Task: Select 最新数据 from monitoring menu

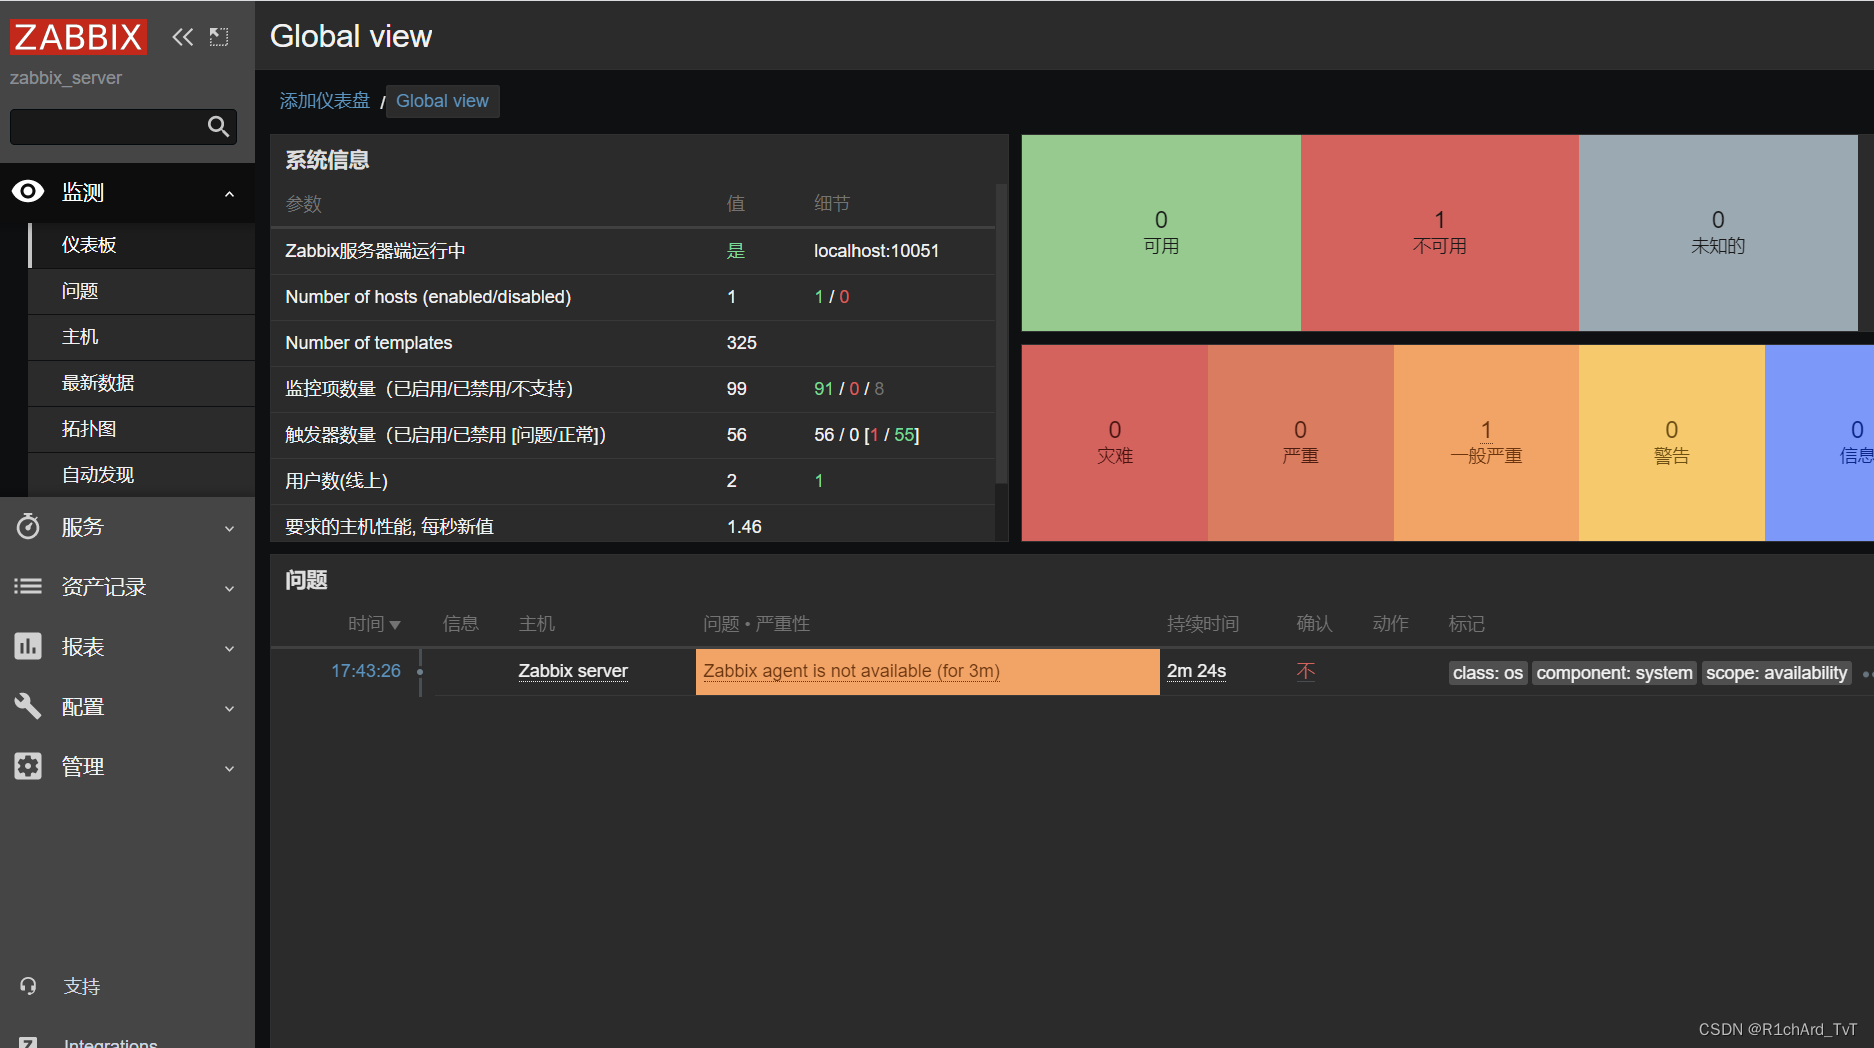Action: [97, 383]
